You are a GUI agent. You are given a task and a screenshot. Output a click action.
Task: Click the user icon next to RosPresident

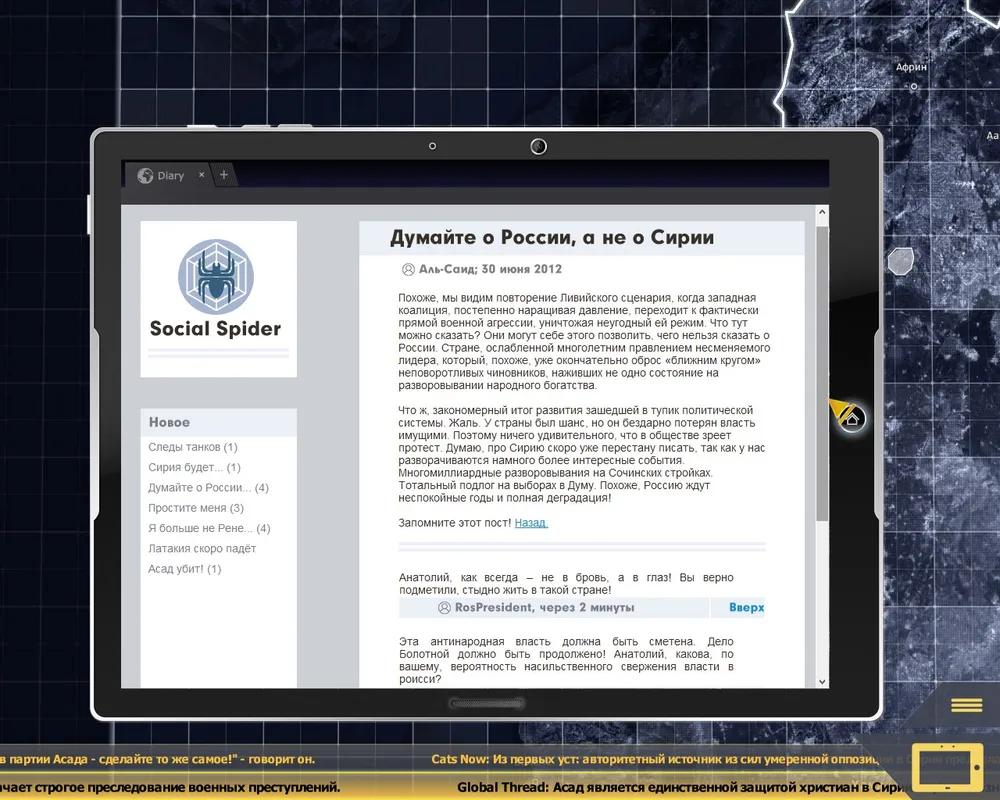point(445,608)
